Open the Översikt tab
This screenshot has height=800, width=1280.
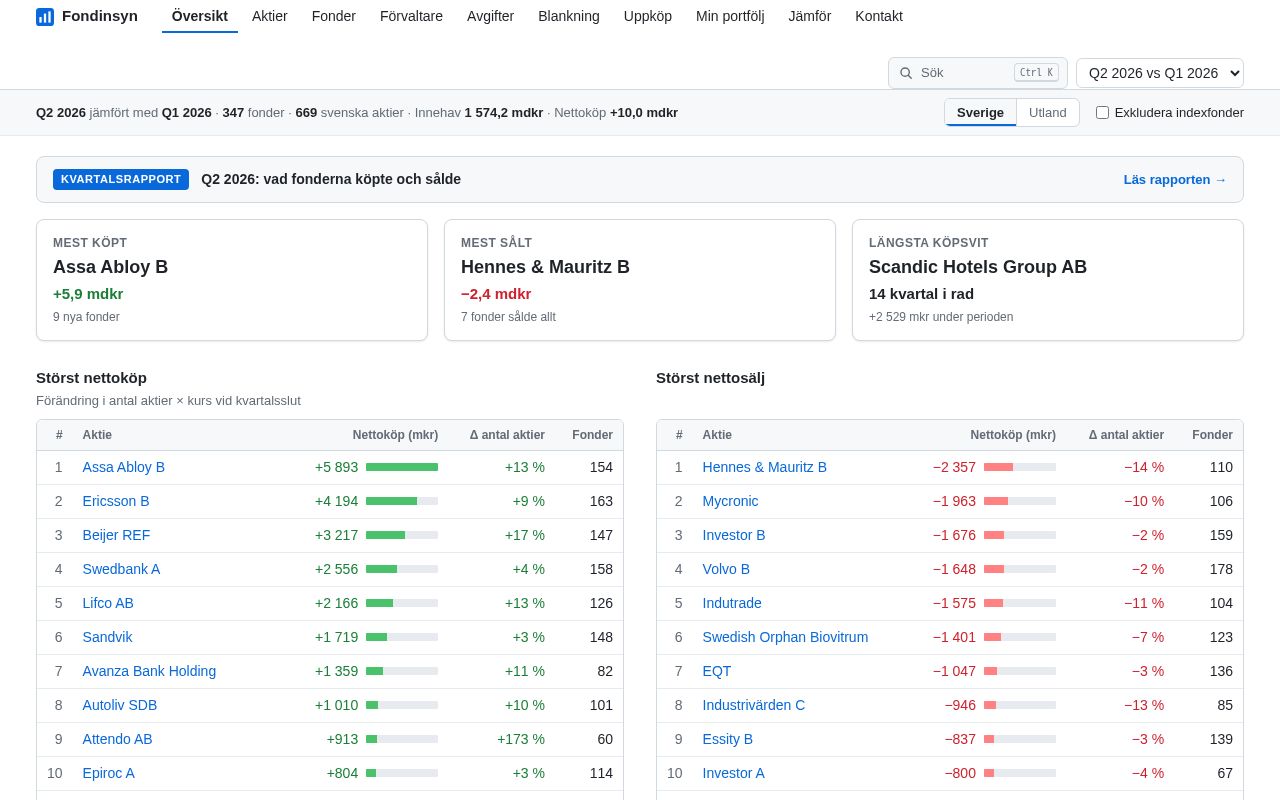pos(200,16)
